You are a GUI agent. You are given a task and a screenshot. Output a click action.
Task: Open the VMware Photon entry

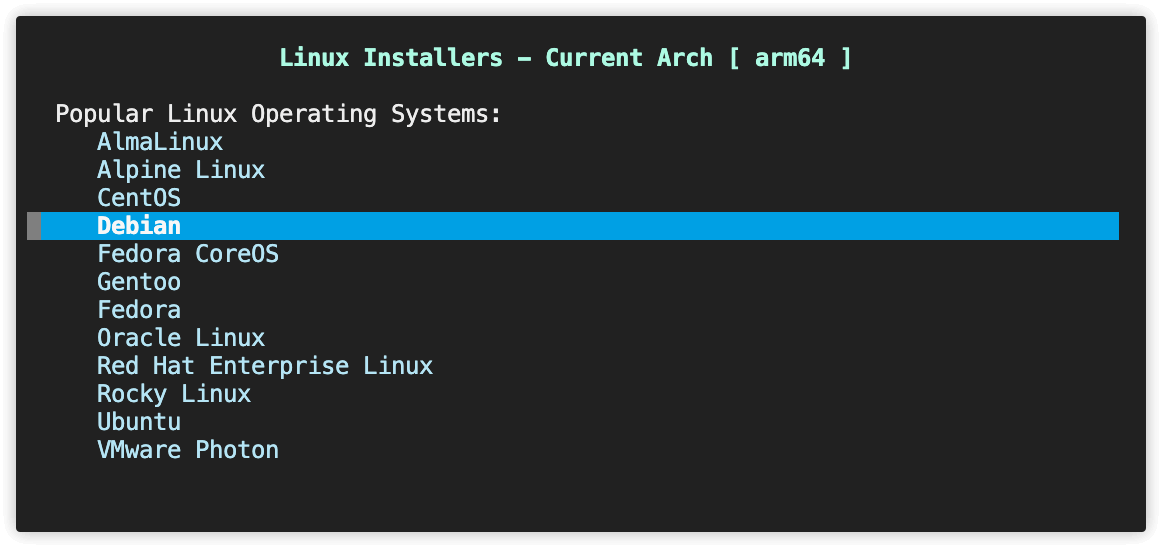(x=188, y=450)
